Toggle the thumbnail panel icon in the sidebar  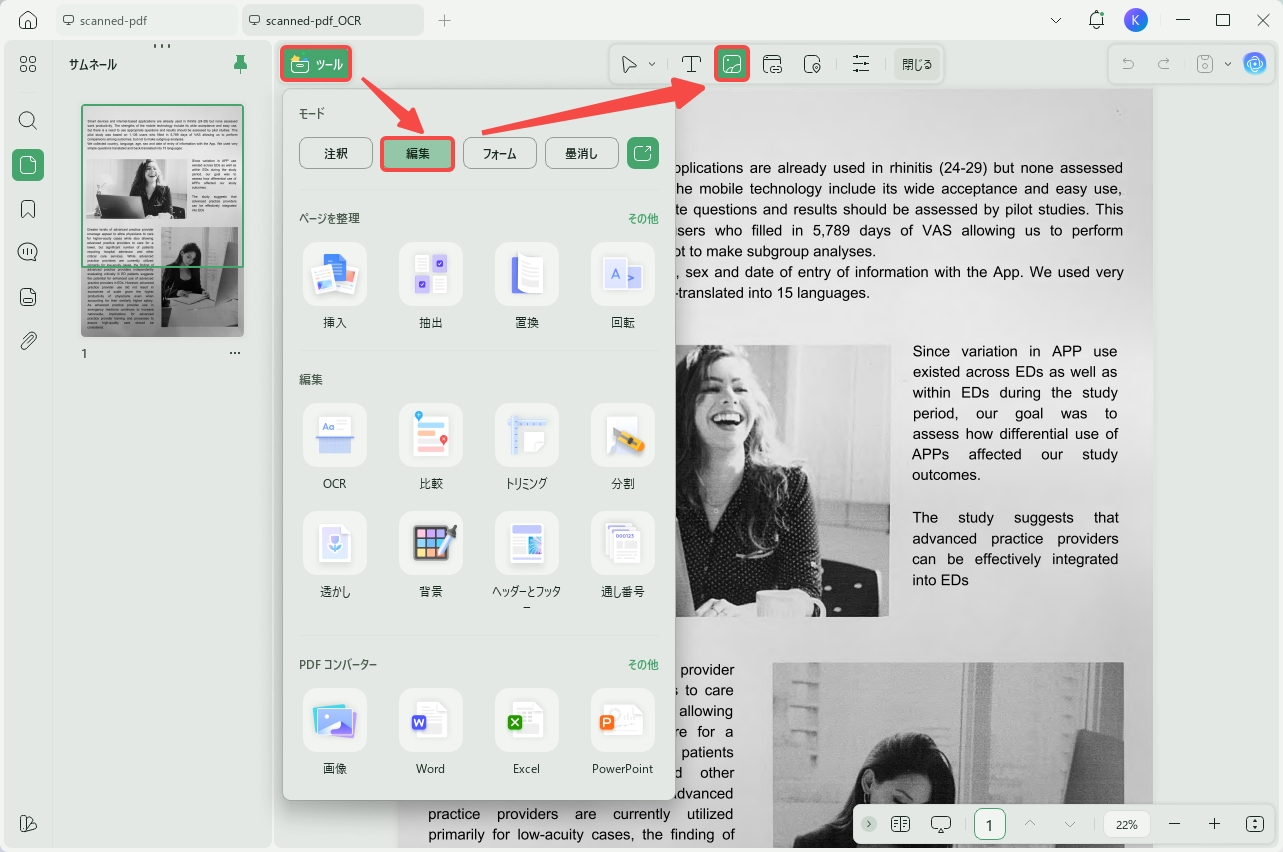(28, 165)
